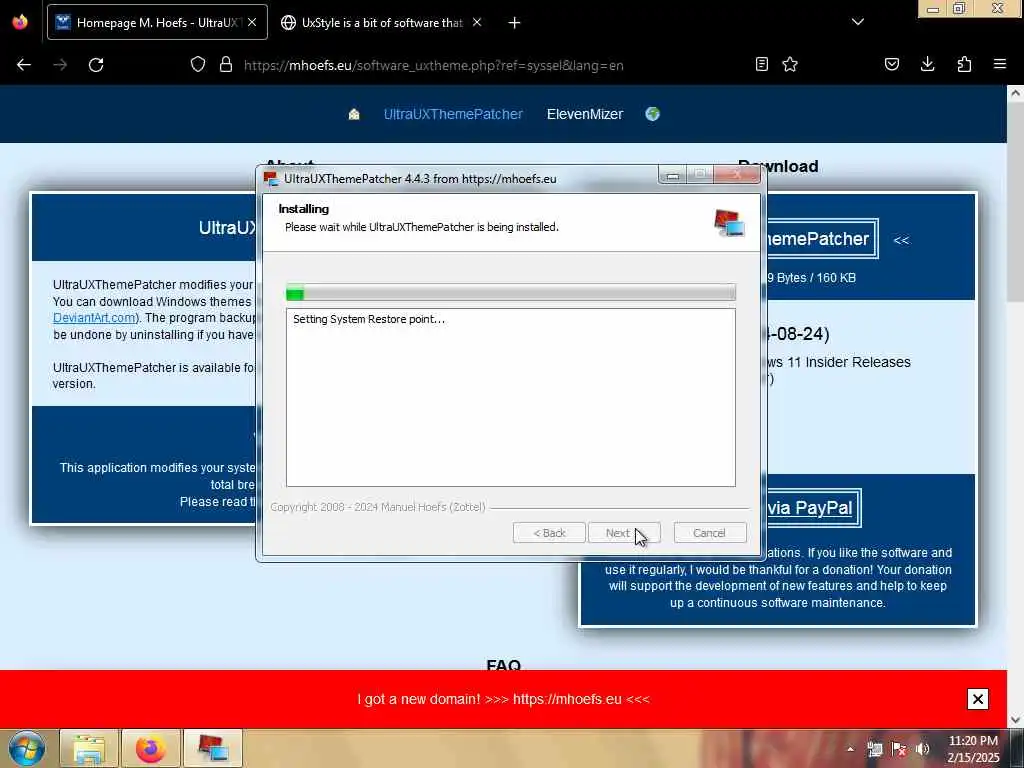Open Firefox application hamburger menu
The height and width of the screenshot is (768, 1024).
[1000, 64]
